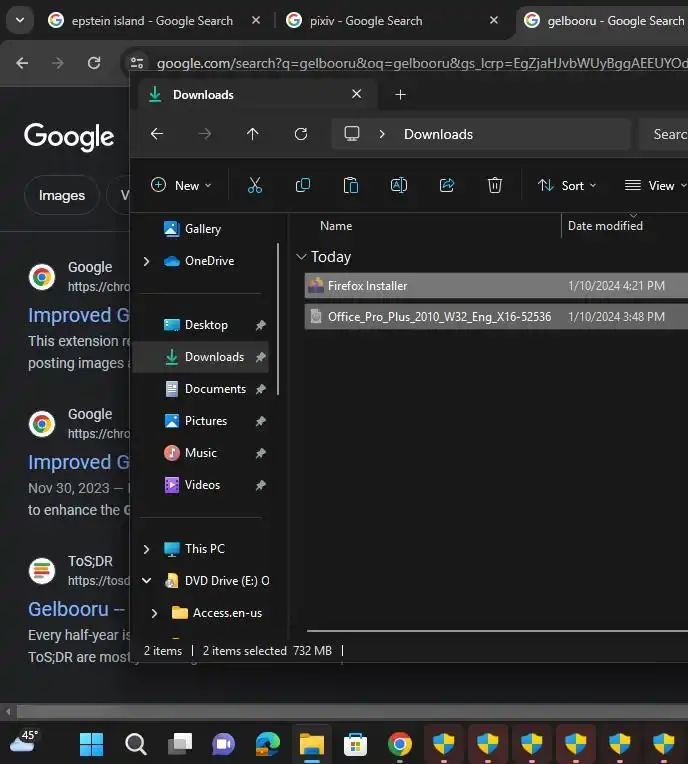
Task: Select the gelbooru Google Search tab
Action: point(604,20)
